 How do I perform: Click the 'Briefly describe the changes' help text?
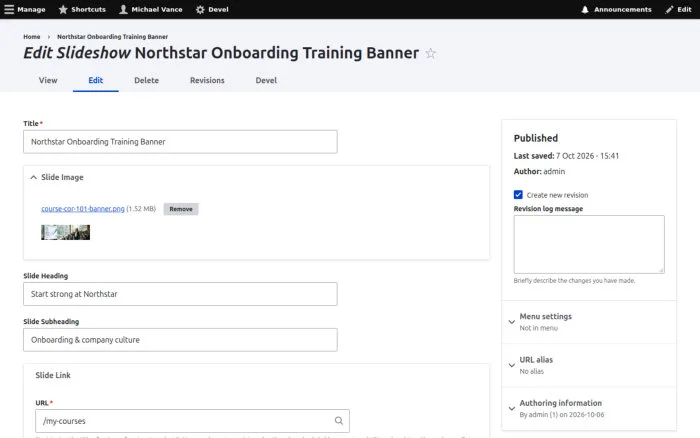tap(574, 280)
